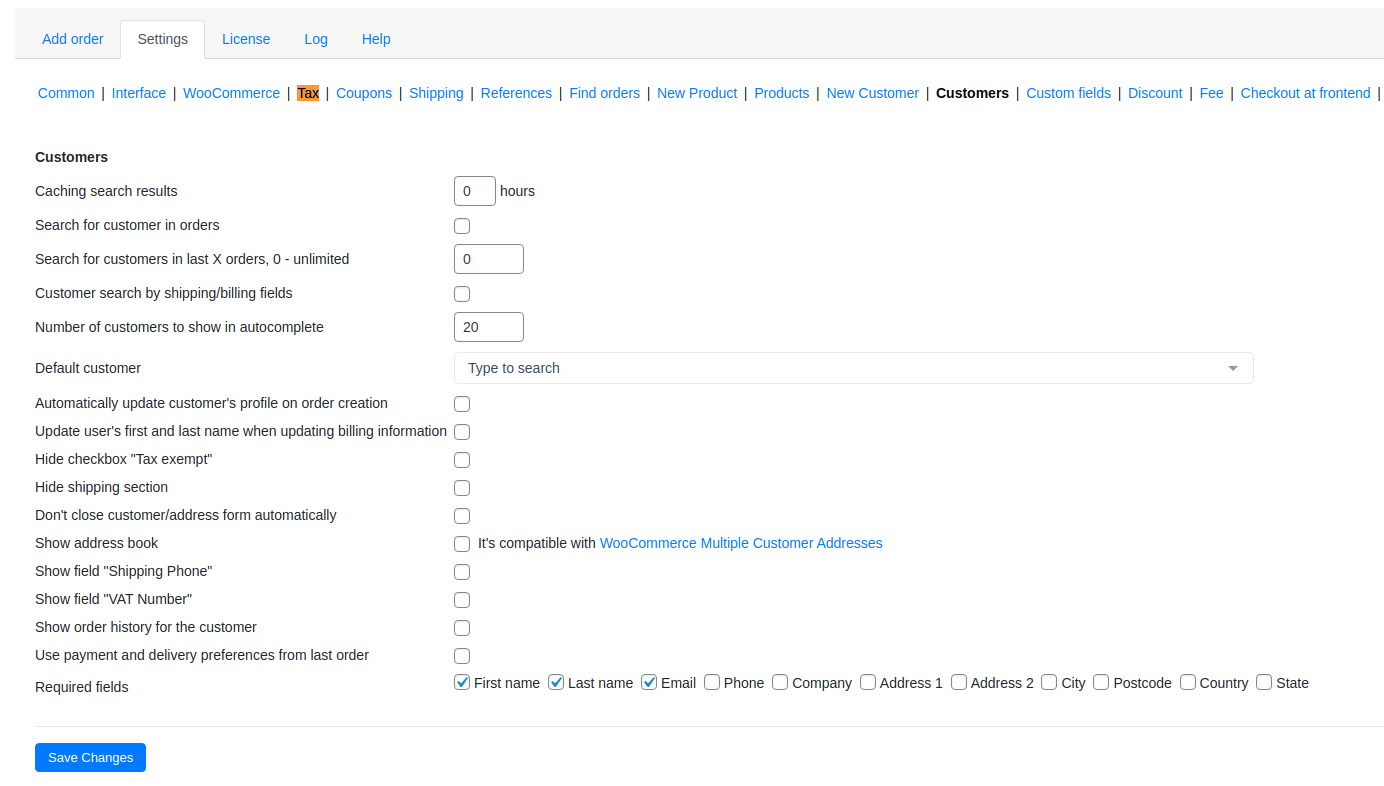Image resolution: width=1384 pixels, height=786 pixels.
Task: Check State required field
Action: click(1264, 682)
